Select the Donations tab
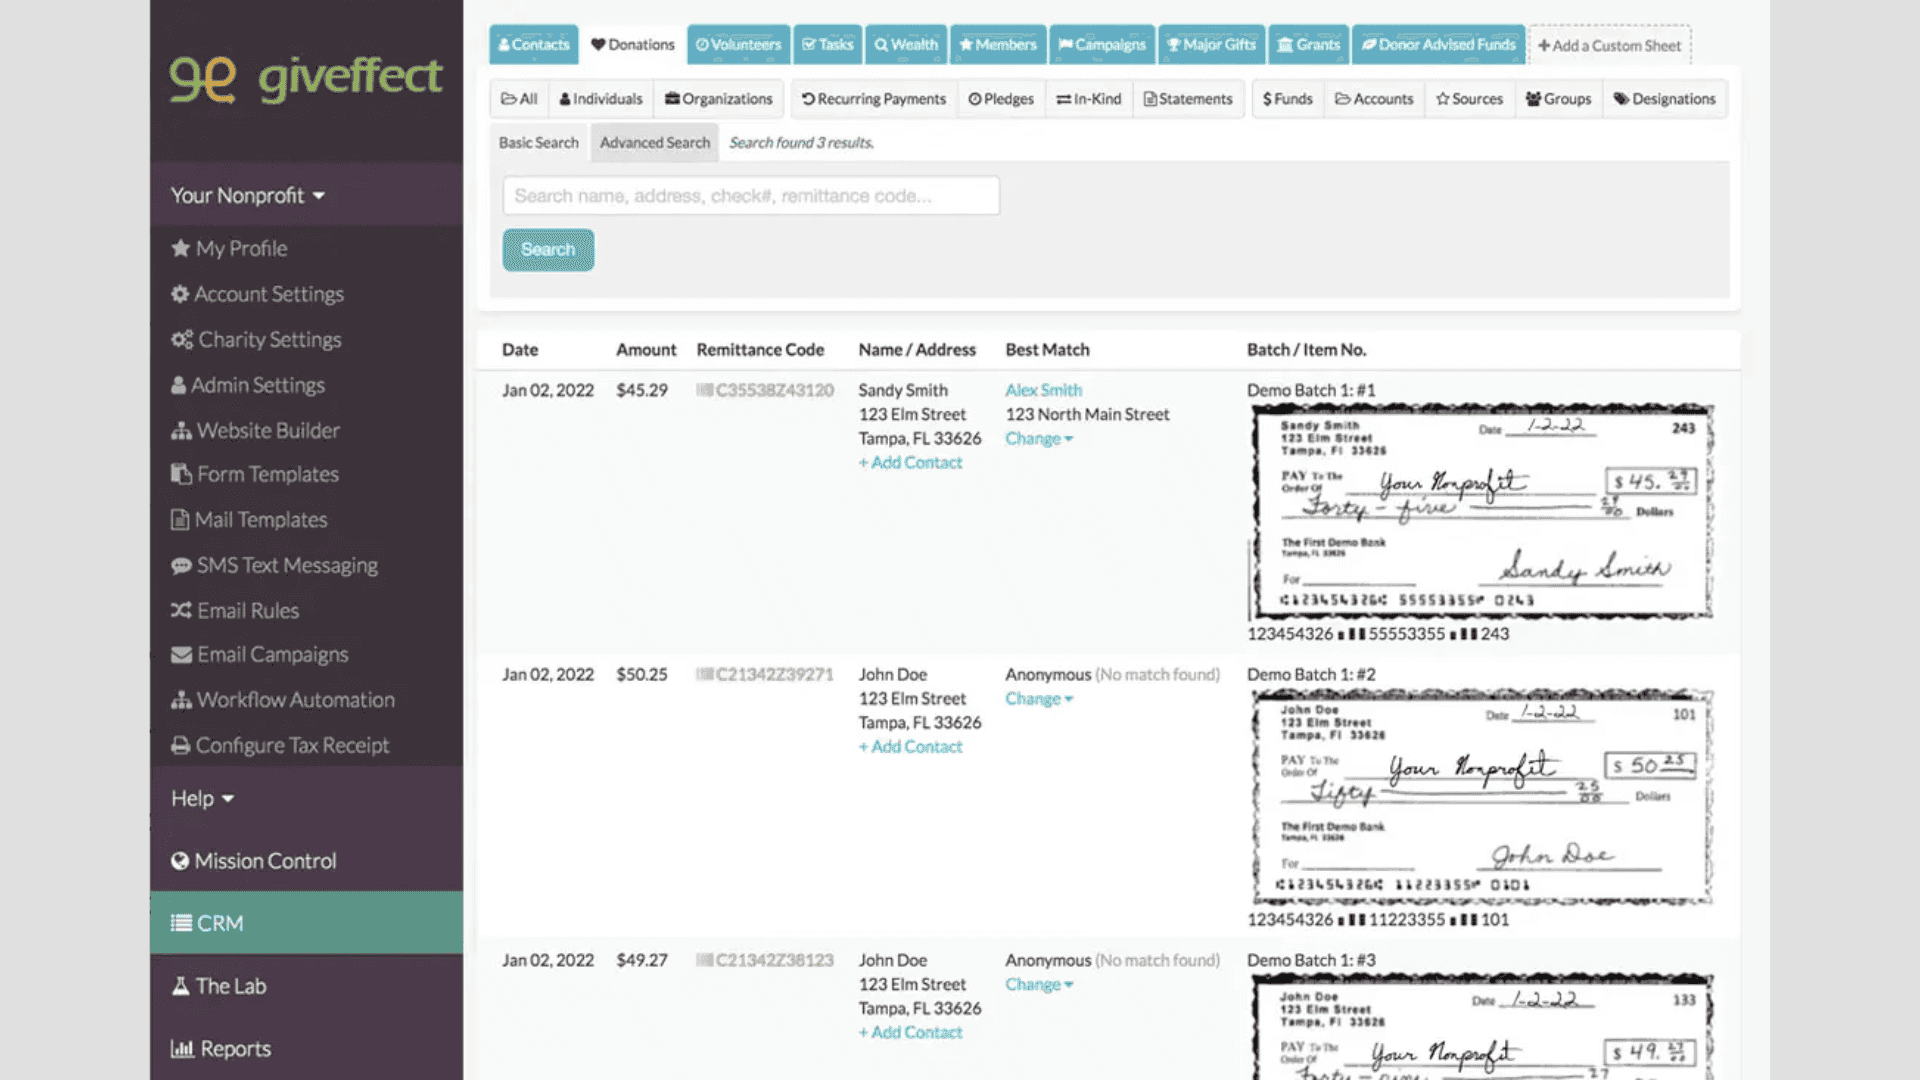The width and height of the screenshot is (1920, 1080). (x=633, y=45)
